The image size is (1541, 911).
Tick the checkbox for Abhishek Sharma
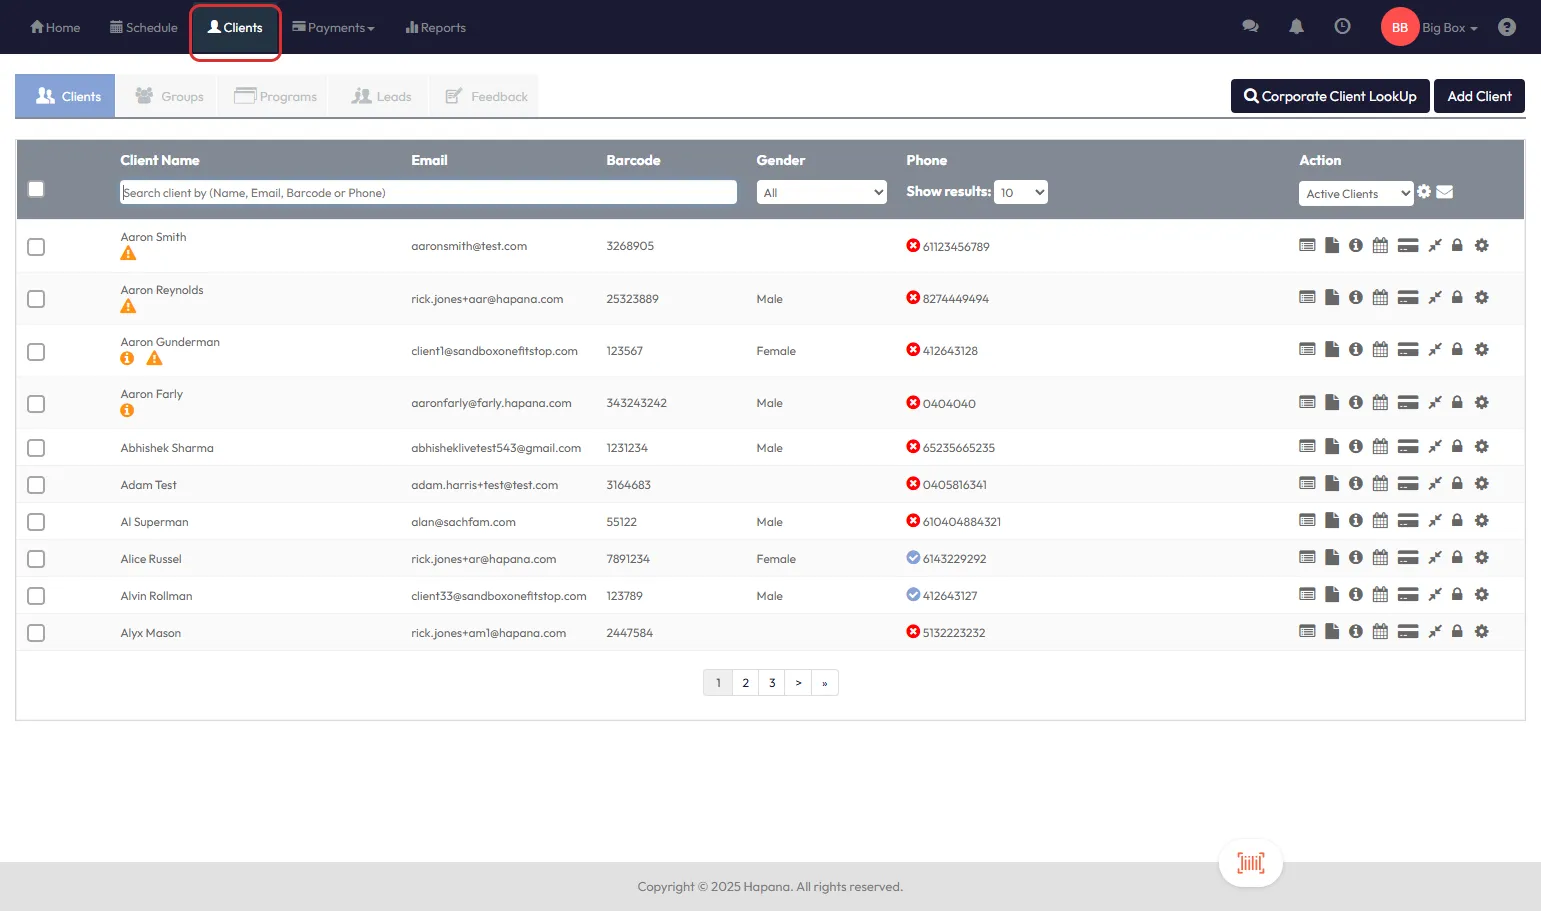[x=36, y=448]
